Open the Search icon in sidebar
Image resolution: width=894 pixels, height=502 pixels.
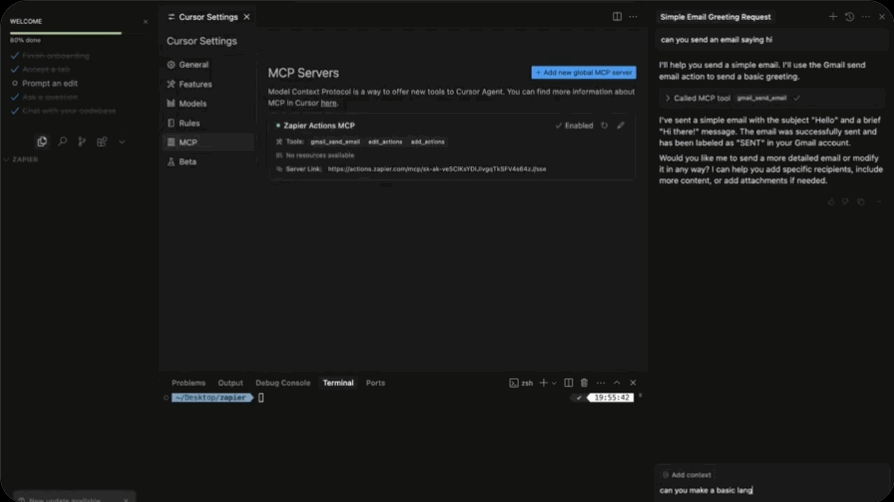point(62,141)
